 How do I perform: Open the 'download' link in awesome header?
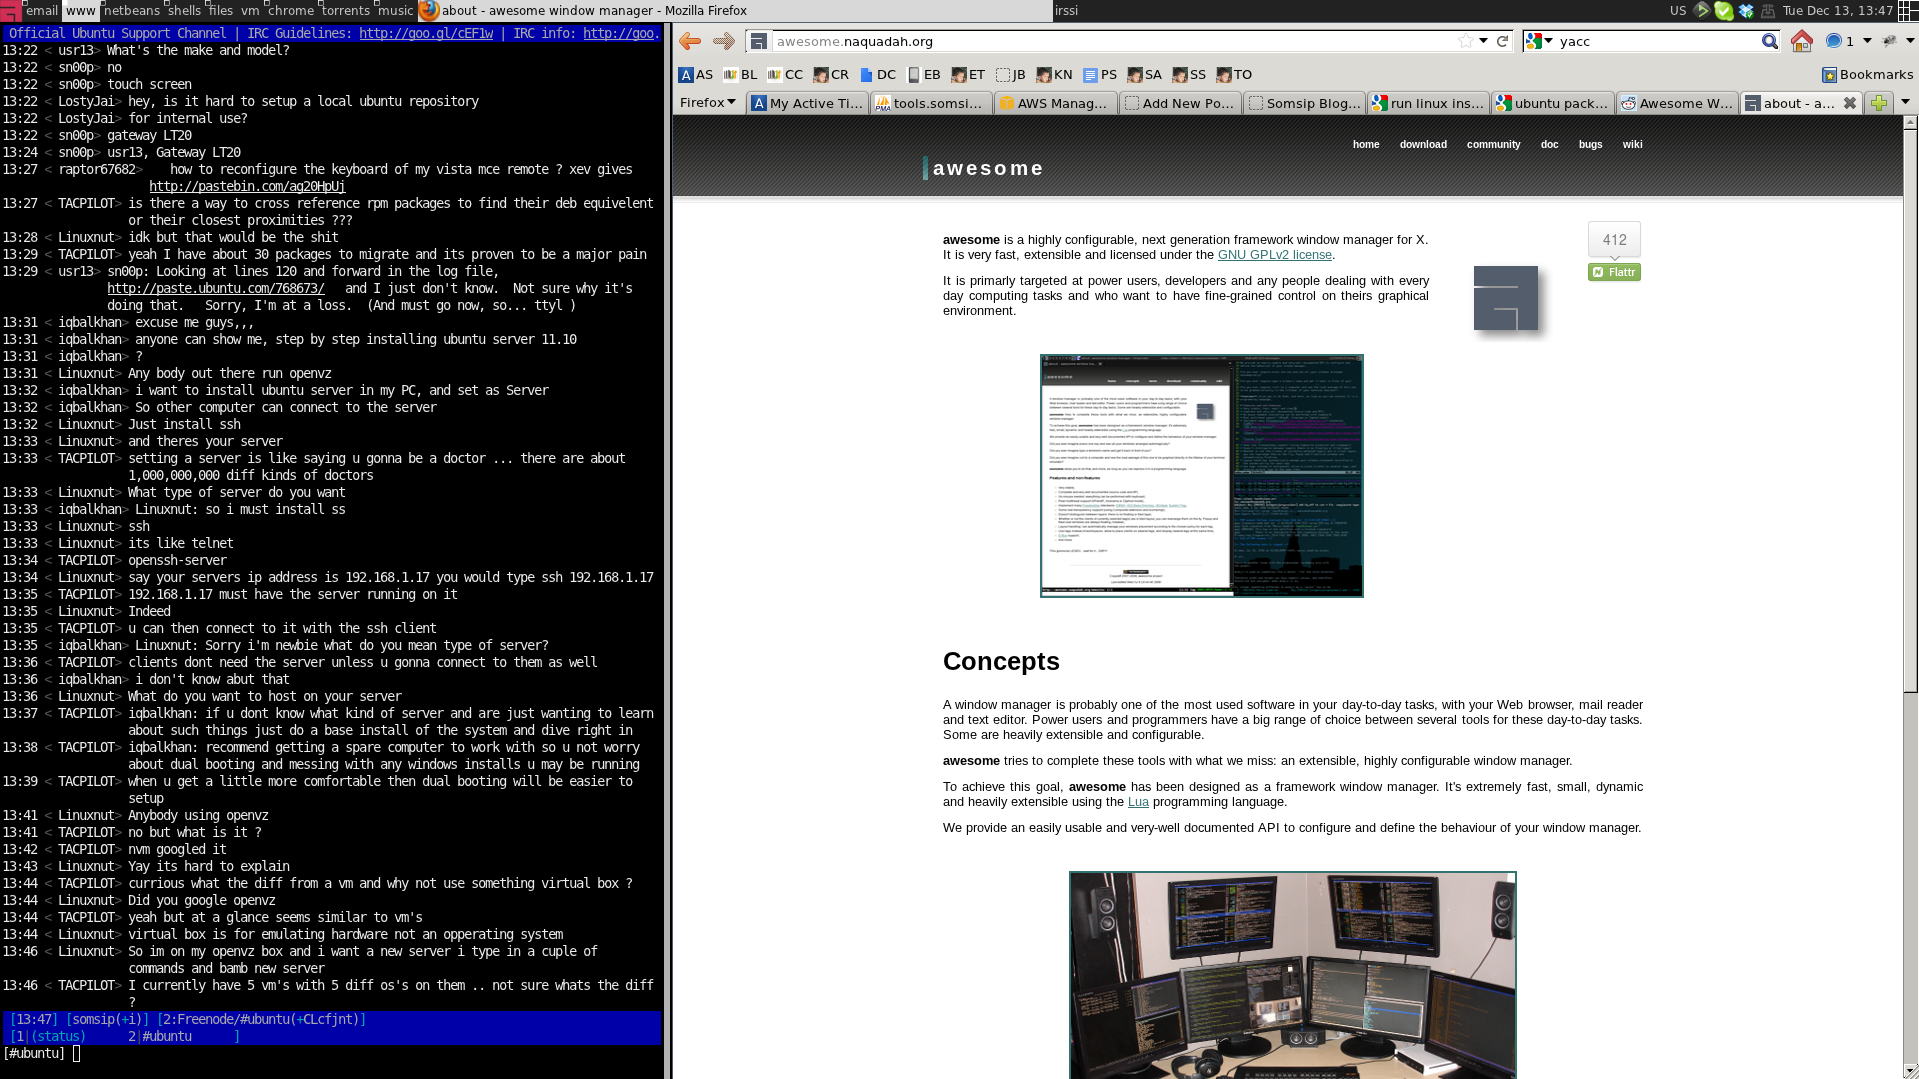pyautogui.click(x=1423, y=145)
